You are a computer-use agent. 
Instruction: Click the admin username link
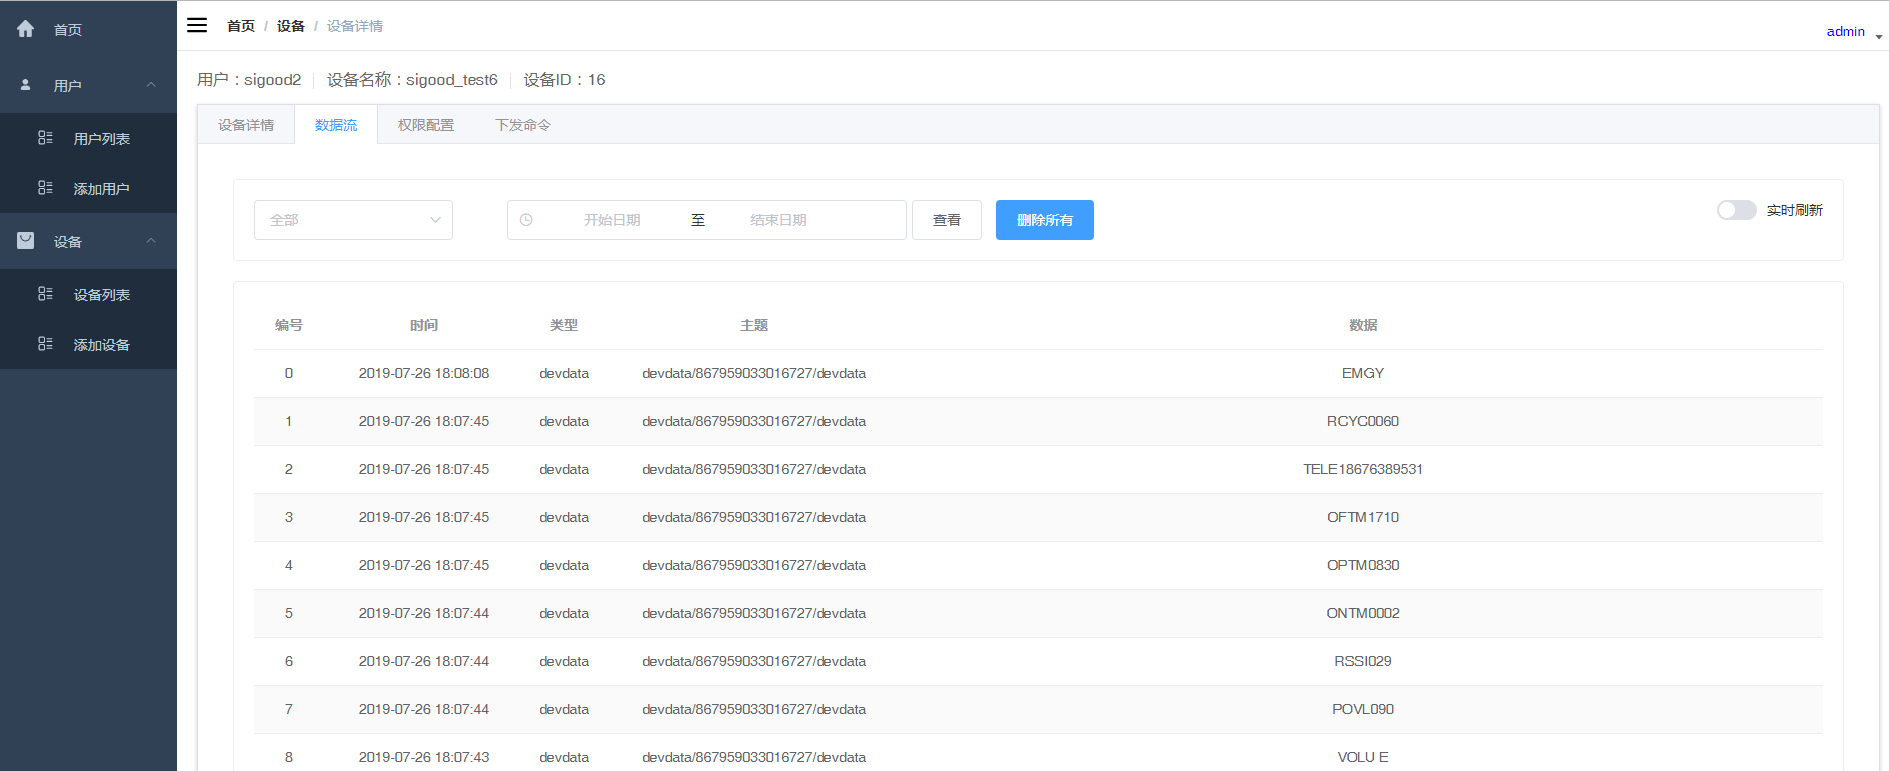point(1845,31)
